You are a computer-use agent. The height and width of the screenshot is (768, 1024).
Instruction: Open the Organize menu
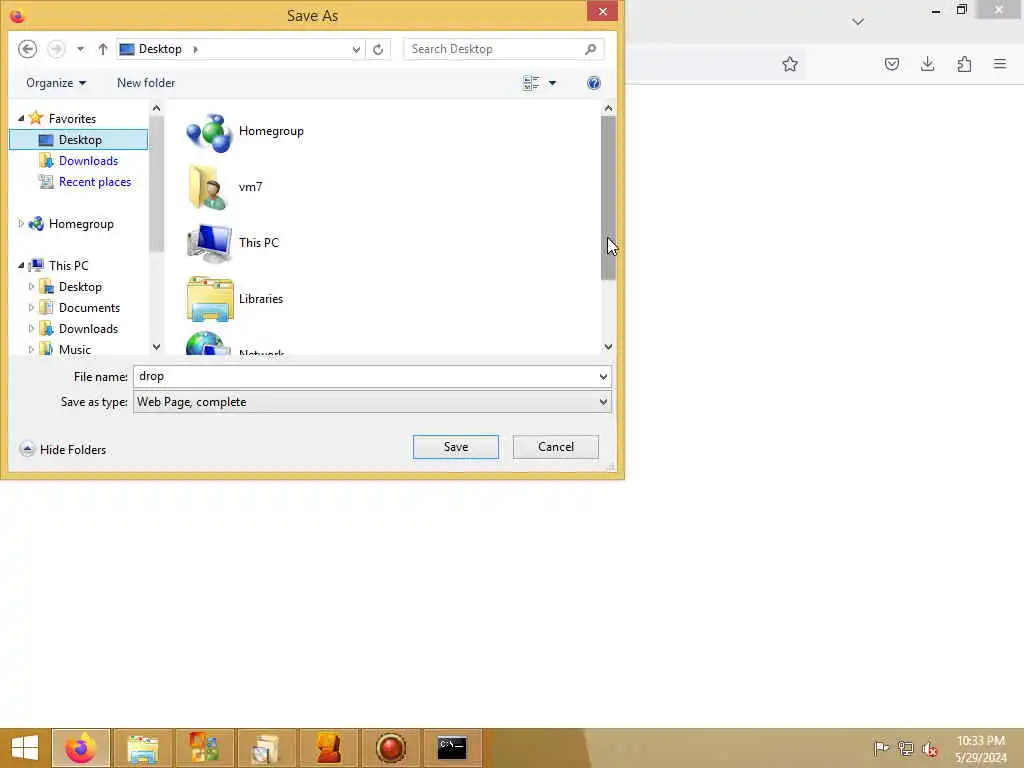[56, 83]
